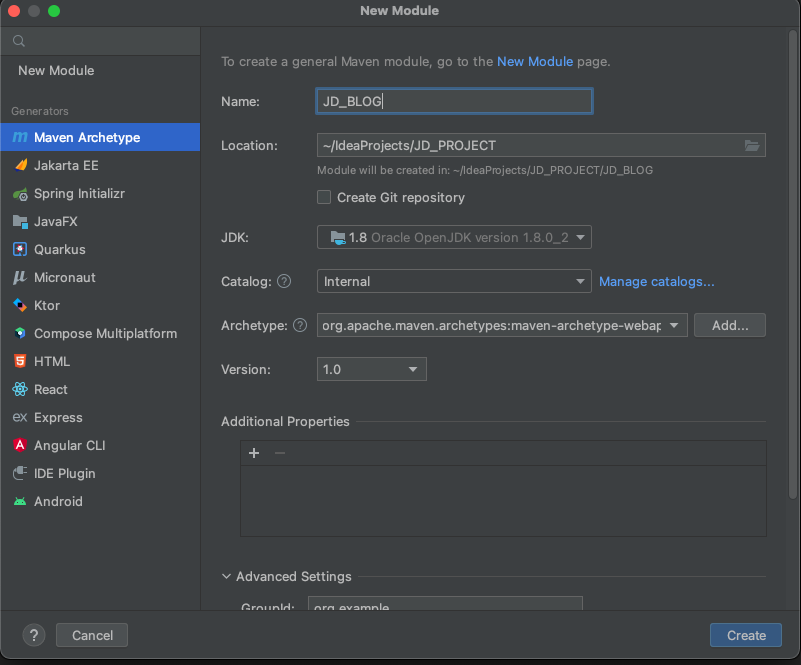Collapse the Advanced Settings section
The width and height of the screenshot is (801, 665).
tap(226, 576)
